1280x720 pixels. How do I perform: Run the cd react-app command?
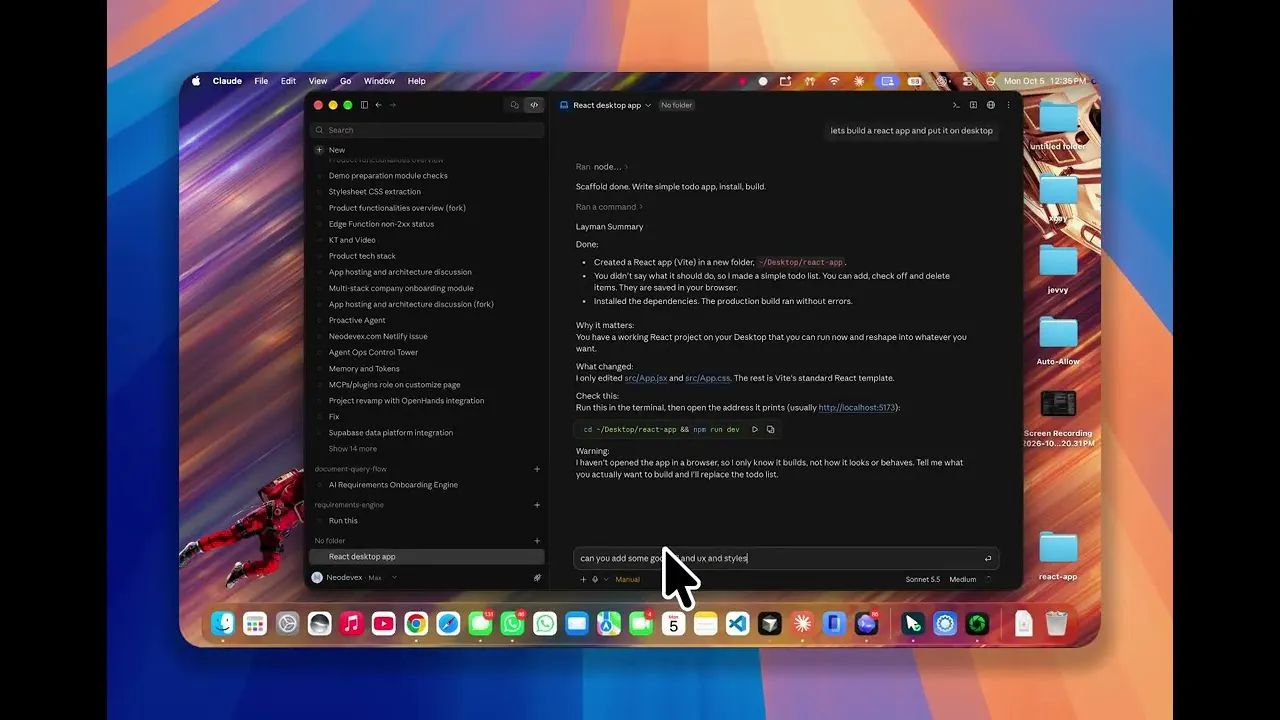(x=755, y=429)
